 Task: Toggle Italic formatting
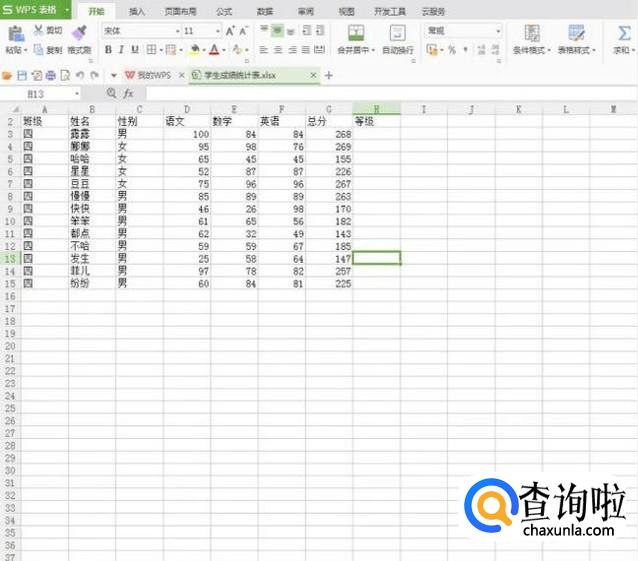(121, 50)
